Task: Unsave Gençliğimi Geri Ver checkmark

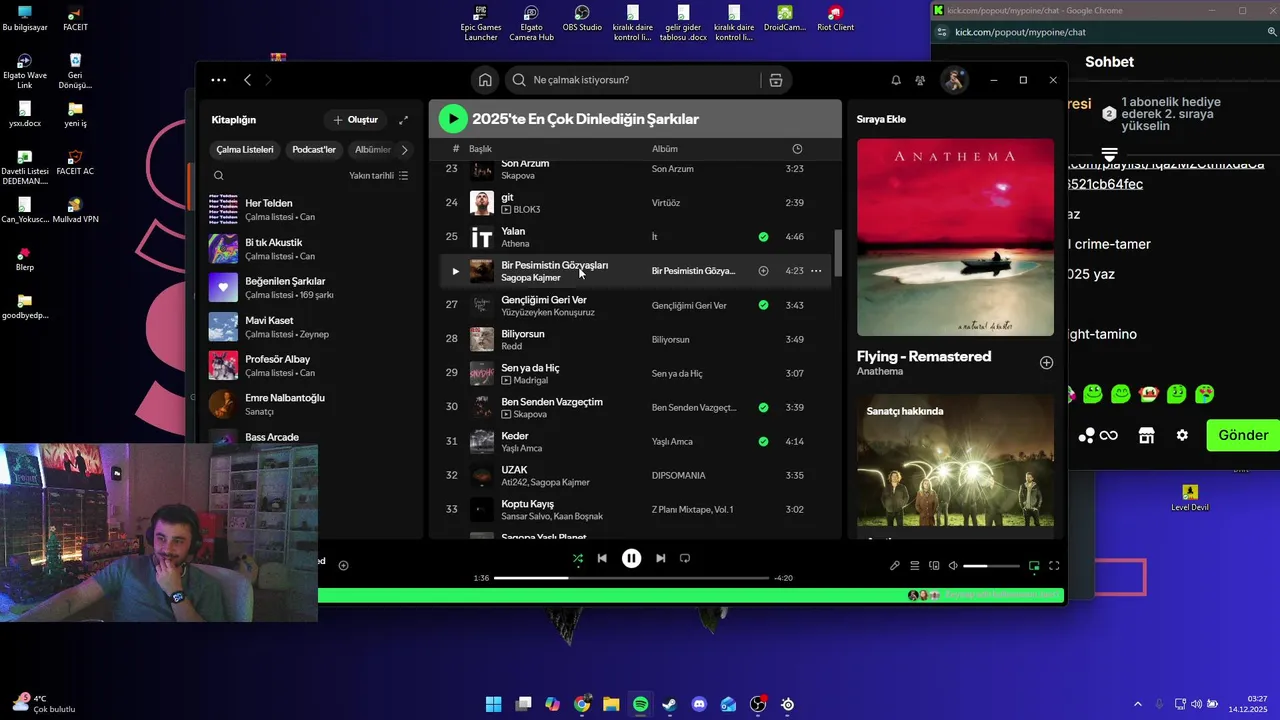Action: [x=763, y=305]
